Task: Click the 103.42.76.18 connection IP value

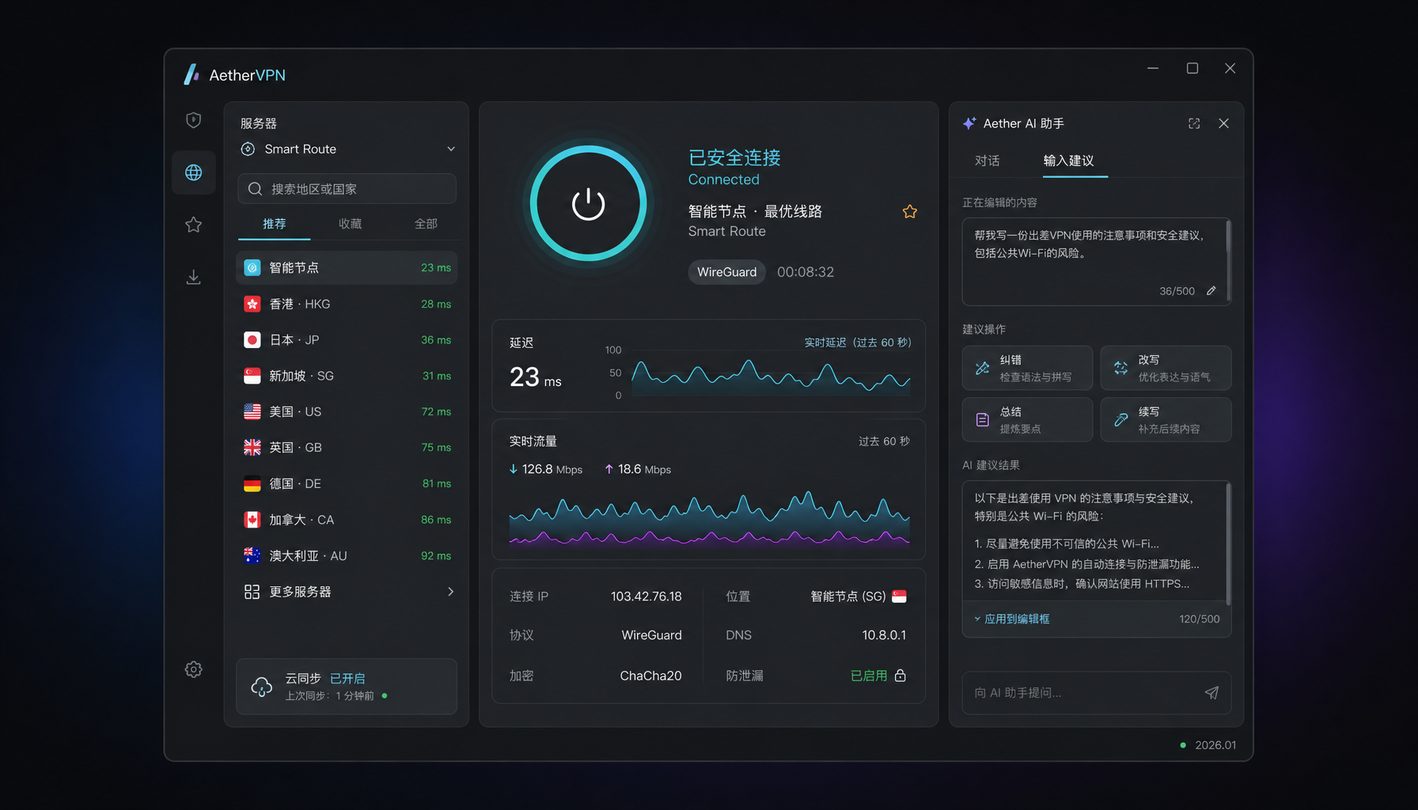Action: tap(646, 596)
